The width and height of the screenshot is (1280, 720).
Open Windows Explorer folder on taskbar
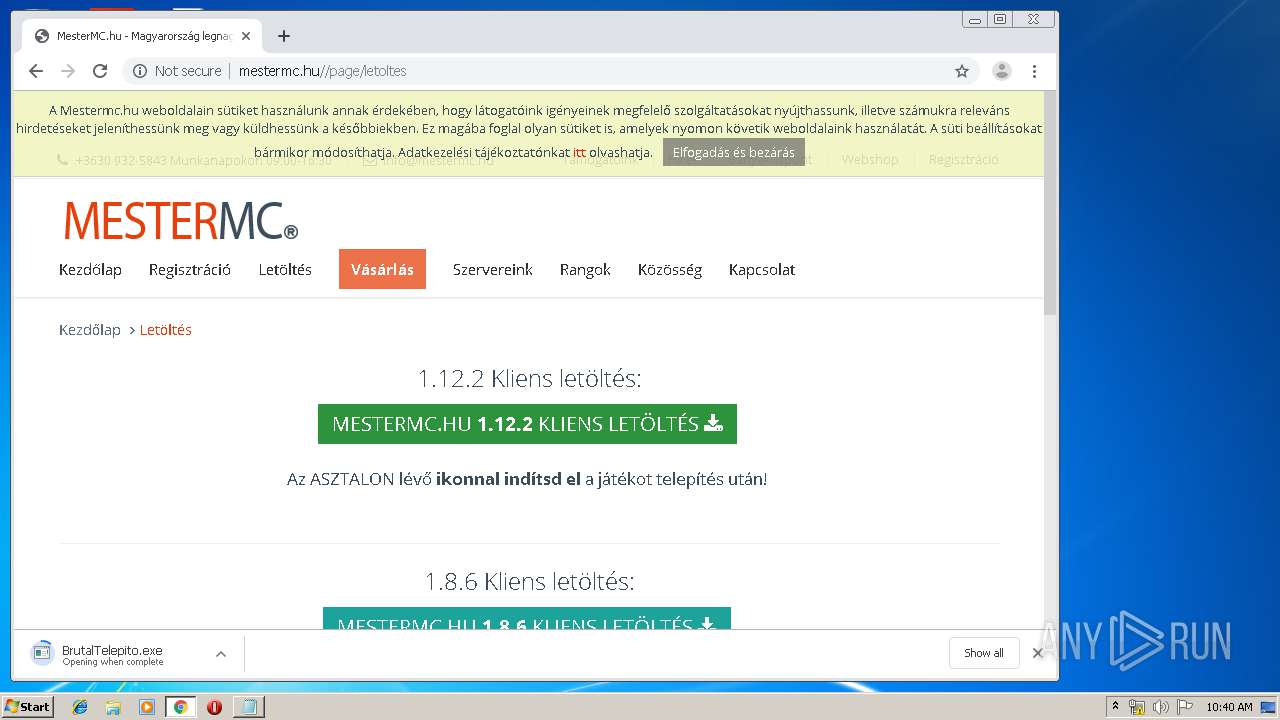113,707
